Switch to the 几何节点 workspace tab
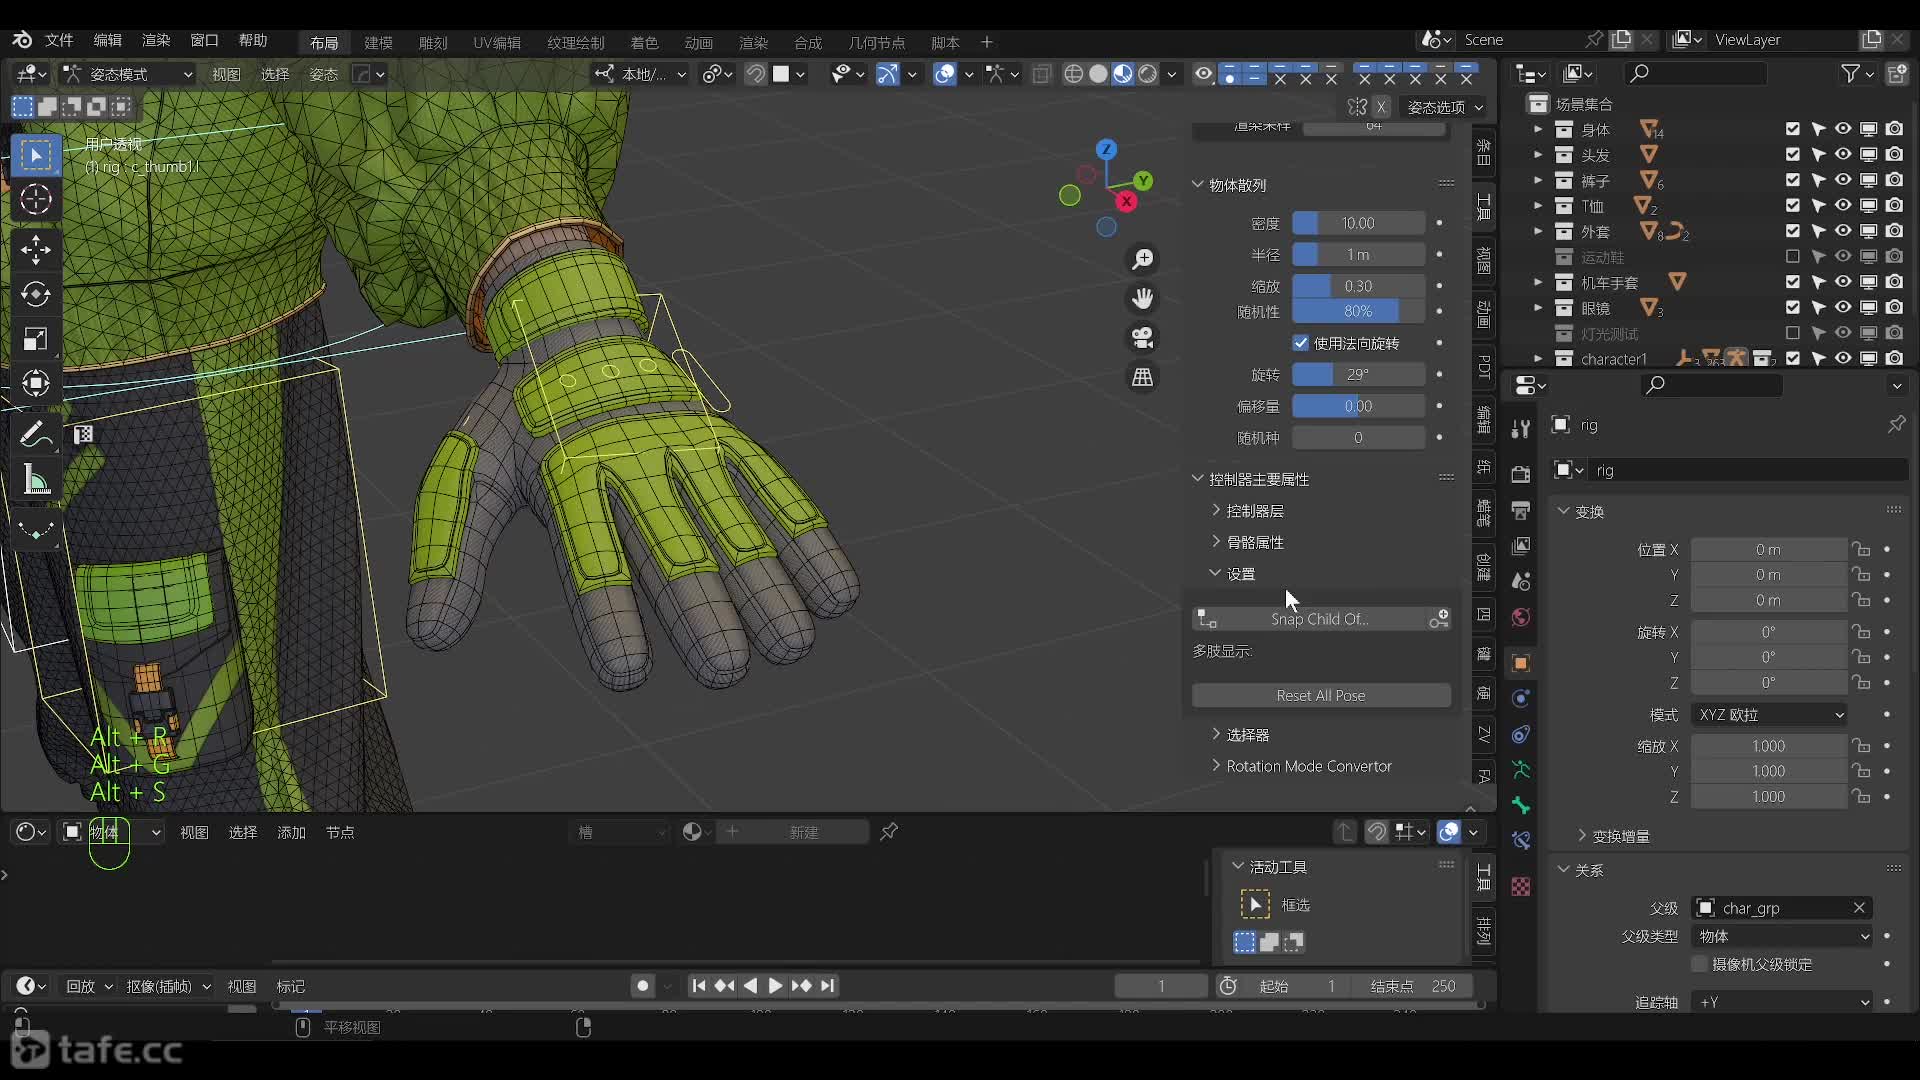Viewport: 1920px width, 1080px height. pos(877,42)
